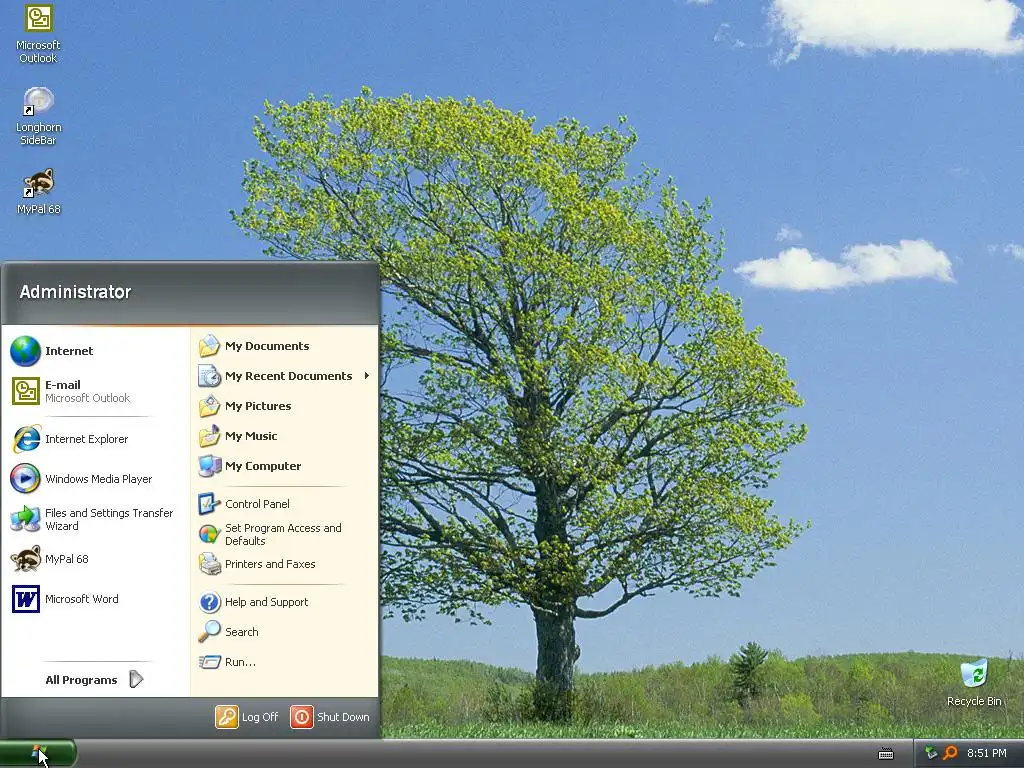The width and height of the screenshot is (1024, 768).
Task: Click Files and Settings Transfer Wizard icon
Action: 25,519
